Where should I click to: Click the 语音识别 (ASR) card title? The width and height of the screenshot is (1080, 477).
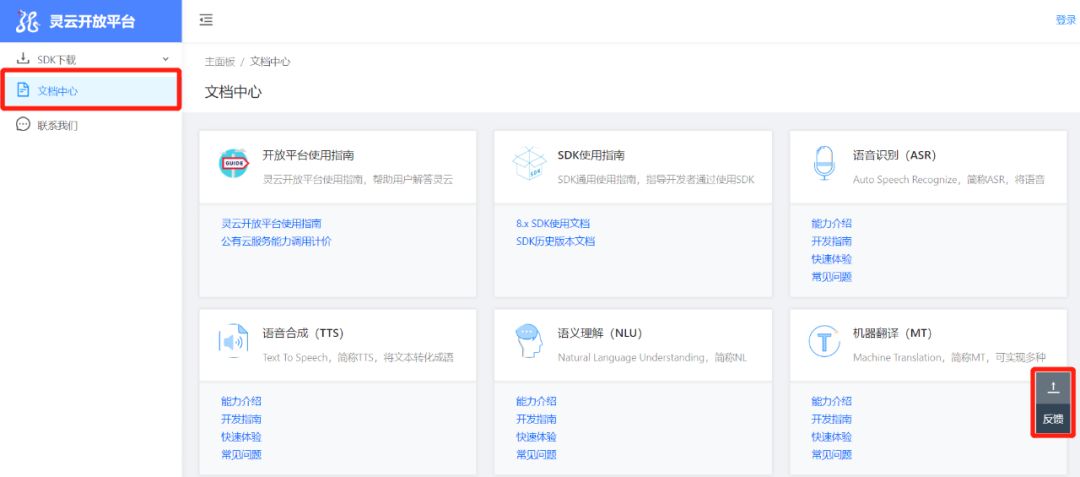pyautogui.click(x=895, y=156)
